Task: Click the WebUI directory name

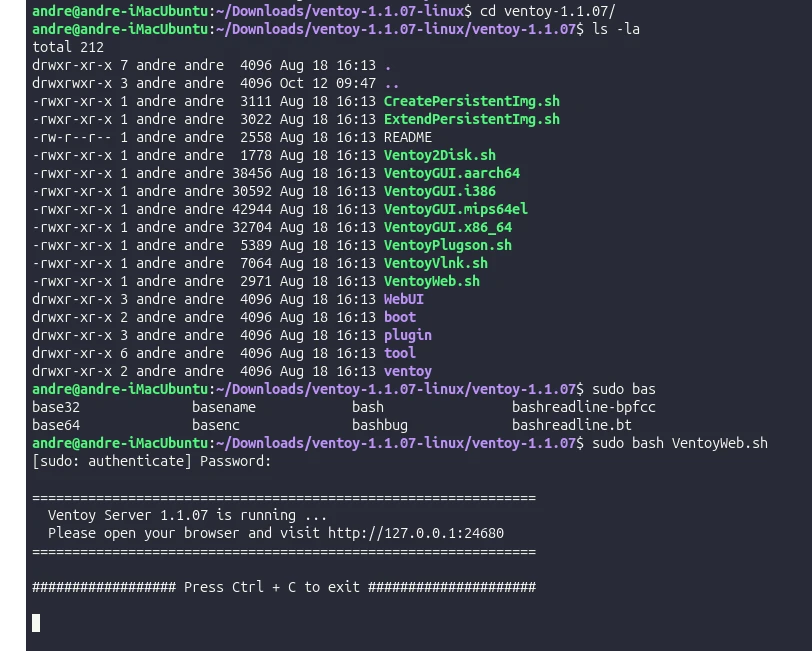Action: pos(403,299)
